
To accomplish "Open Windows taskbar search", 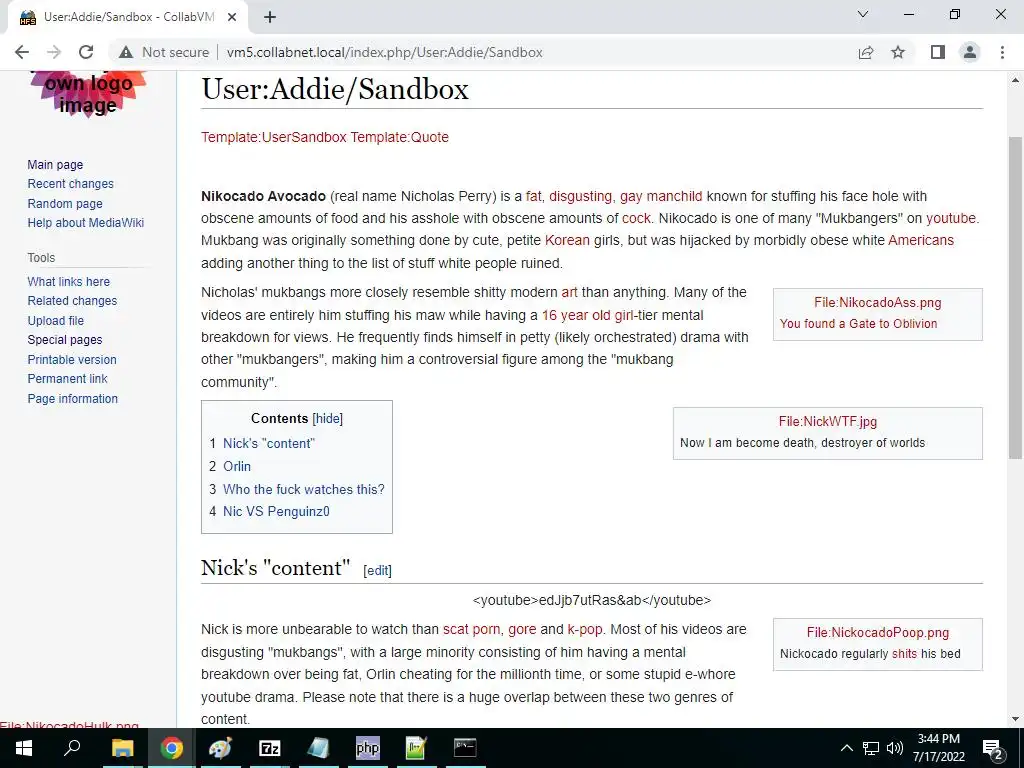I will click(72, 748).
